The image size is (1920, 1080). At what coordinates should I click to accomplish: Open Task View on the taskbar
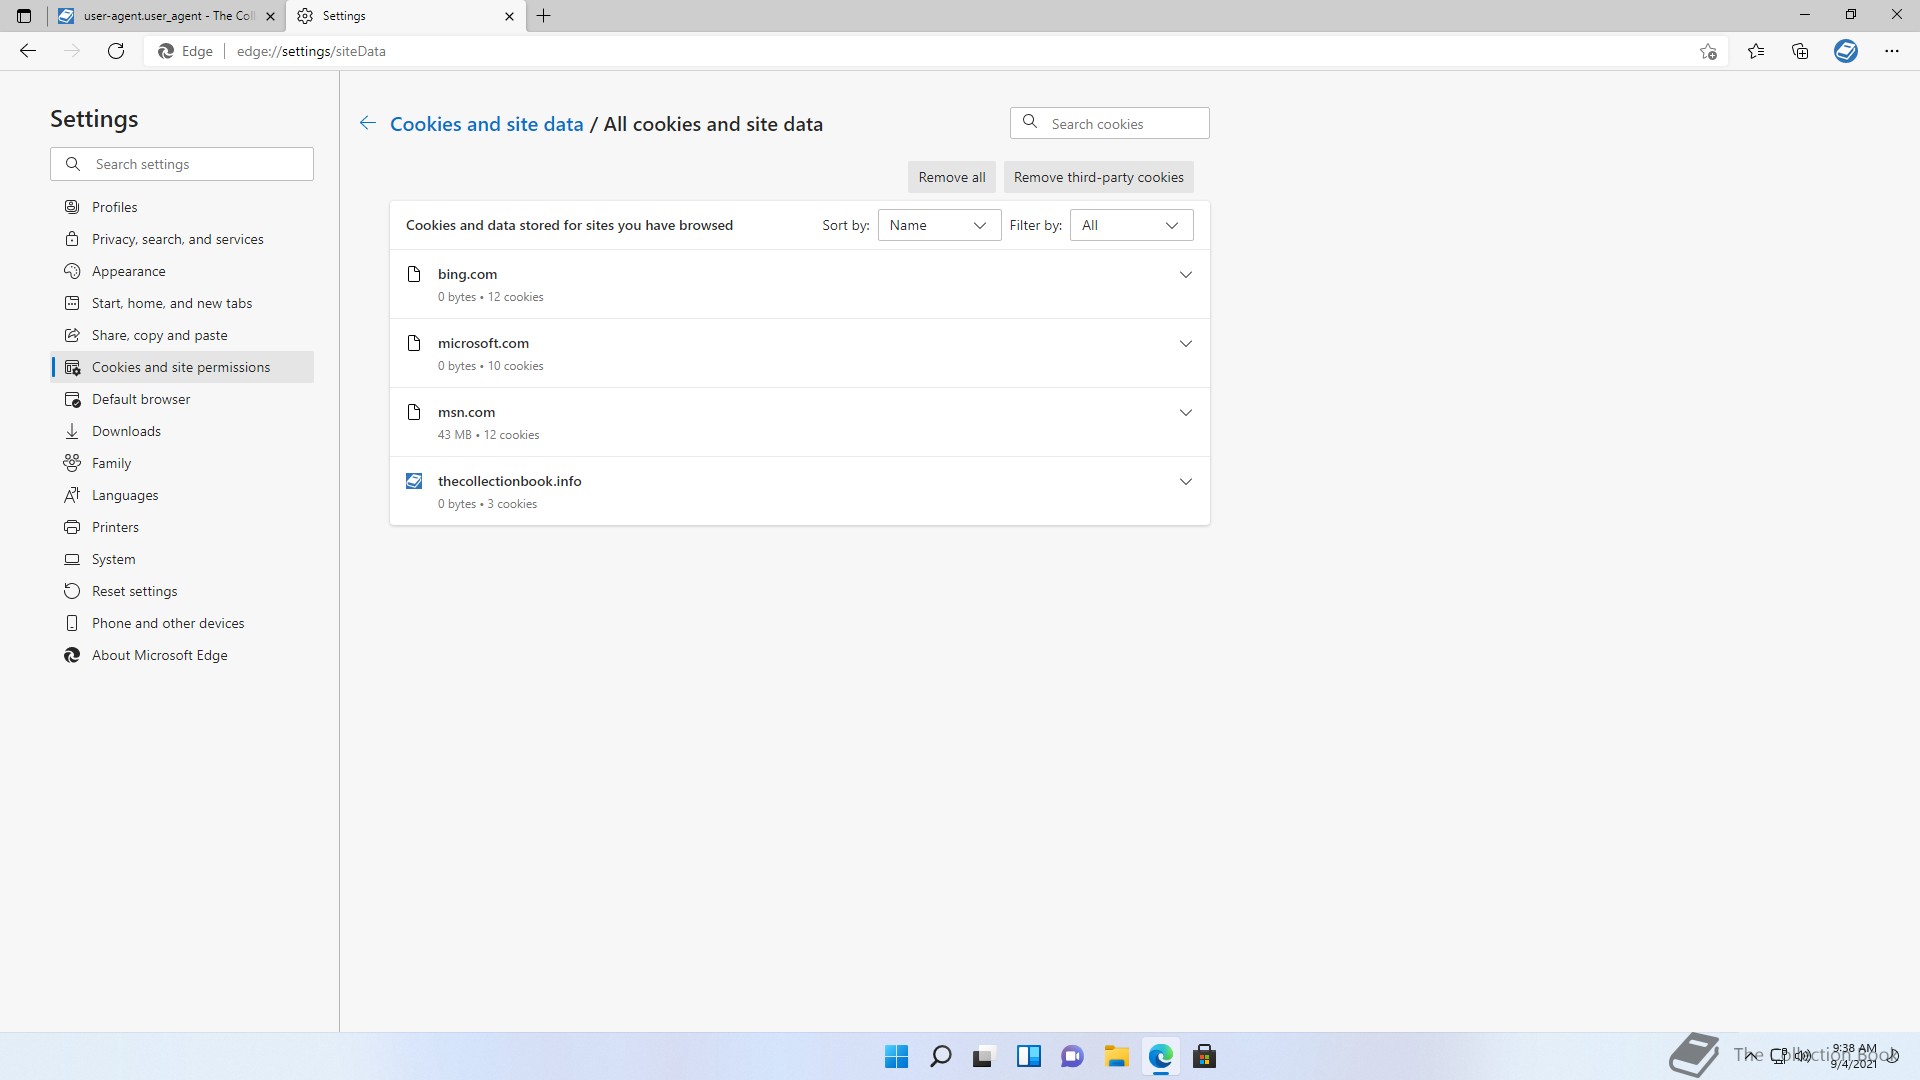click(985, 1056)
